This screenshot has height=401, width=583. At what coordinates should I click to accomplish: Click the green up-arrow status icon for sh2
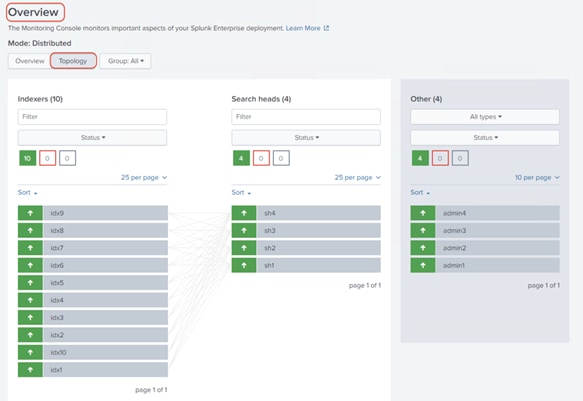pyautogui.click(x=244, y=248)
